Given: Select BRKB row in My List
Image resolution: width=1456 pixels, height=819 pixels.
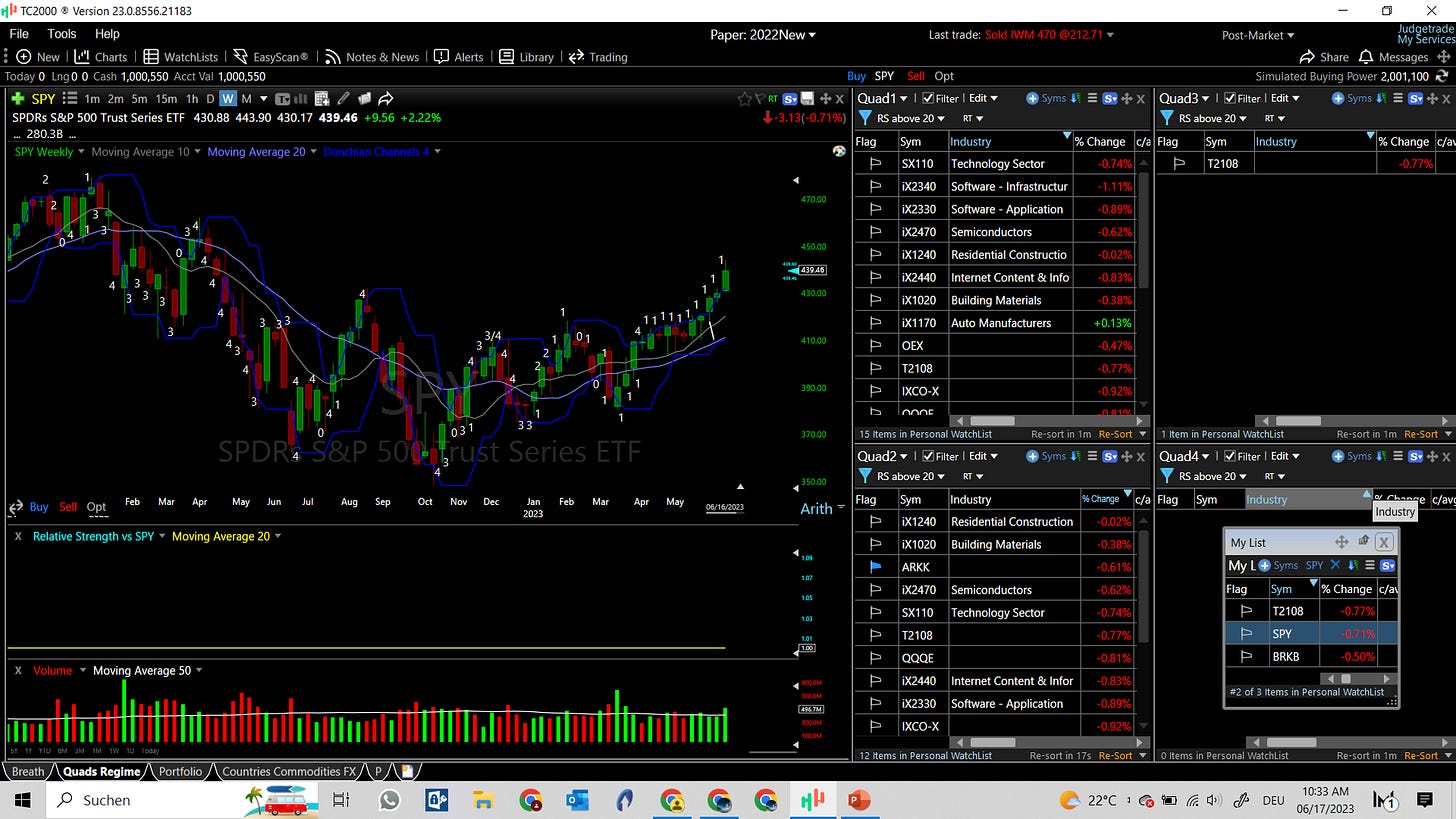Looking at the screenshot, I should (1311, 656).
